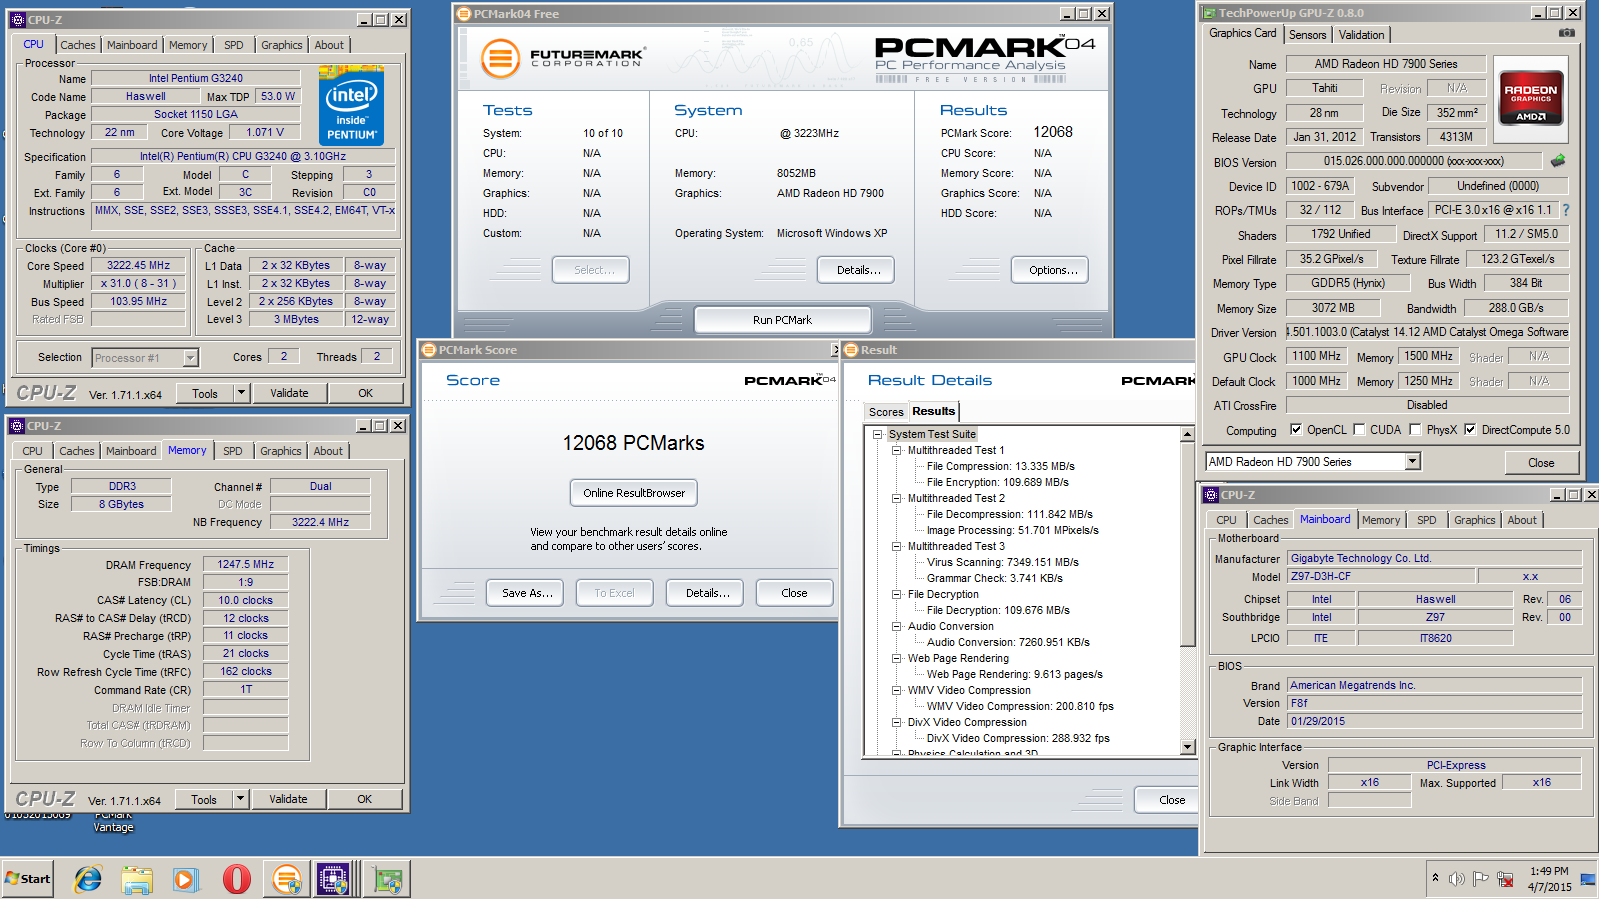Click the GPU-Z title bar app icon
This screenshot has width=1599, height=899.
tap(1209, 13)
